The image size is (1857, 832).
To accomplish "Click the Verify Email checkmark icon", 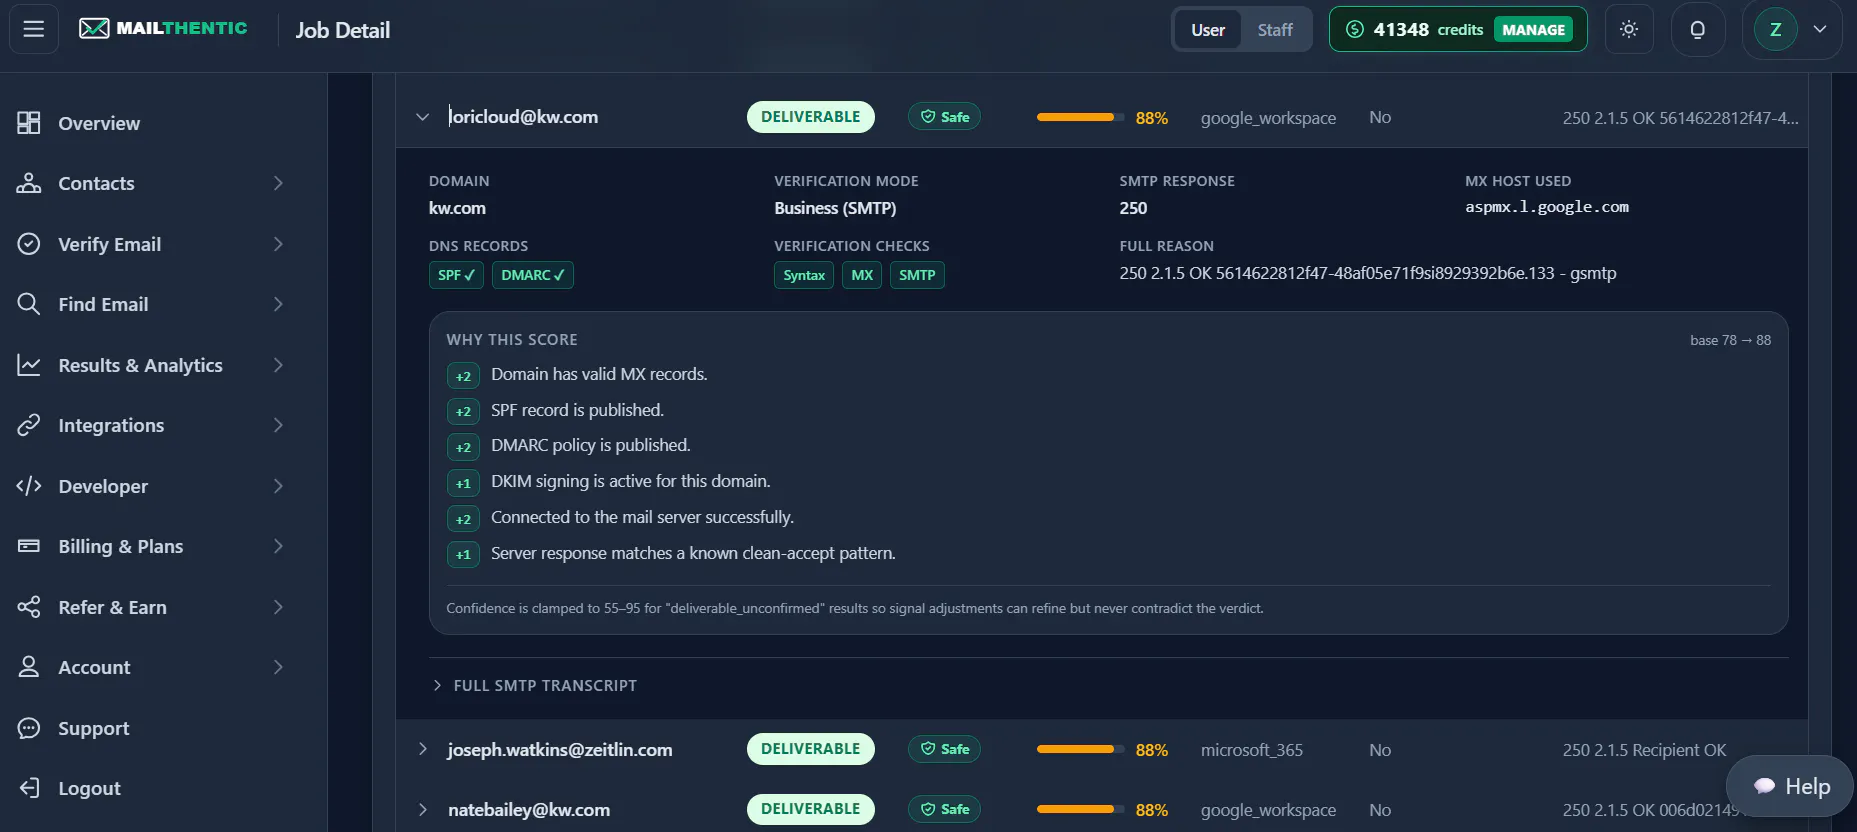I will pos(29,244).
